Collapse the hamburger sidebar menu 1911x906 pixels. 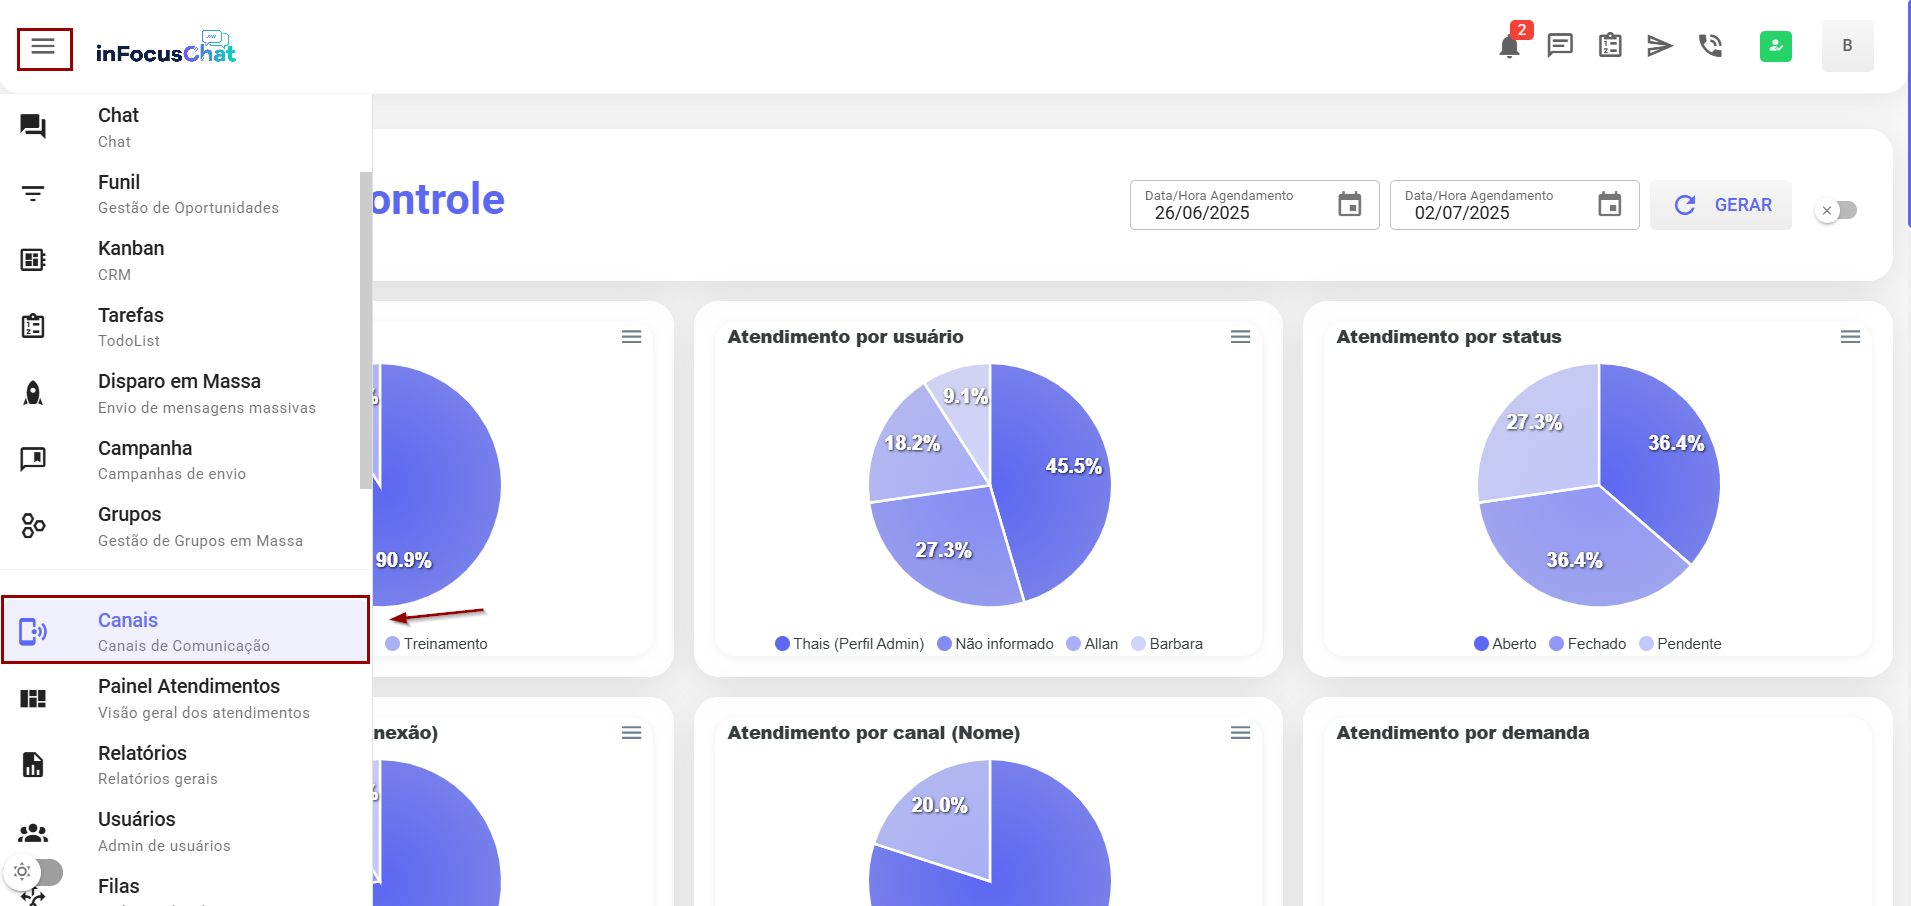click(44, 48)
